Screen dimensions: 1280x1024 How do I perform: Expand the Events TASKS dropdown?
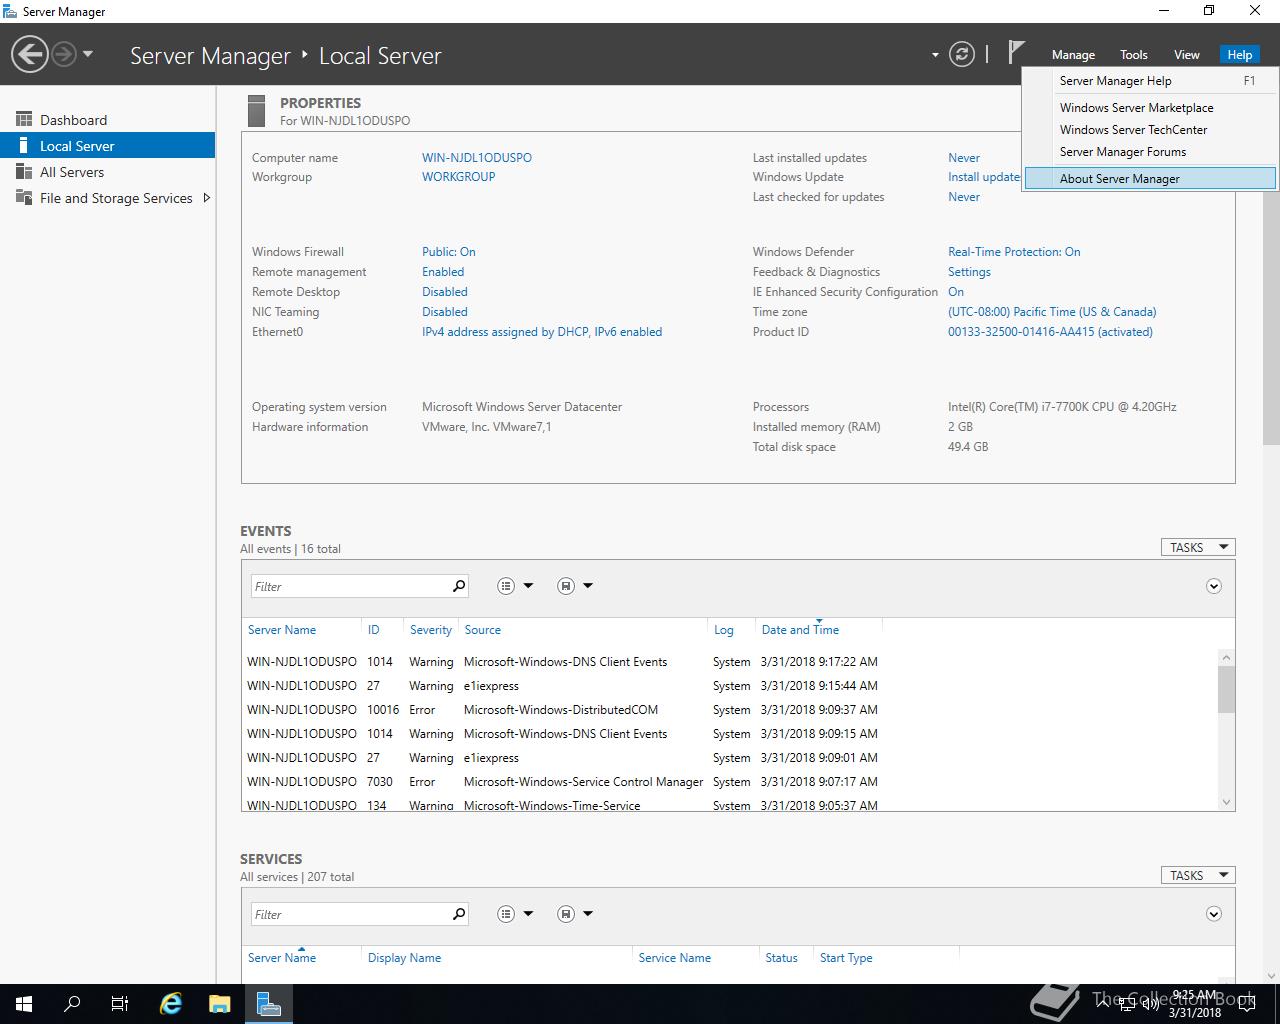1197,547
